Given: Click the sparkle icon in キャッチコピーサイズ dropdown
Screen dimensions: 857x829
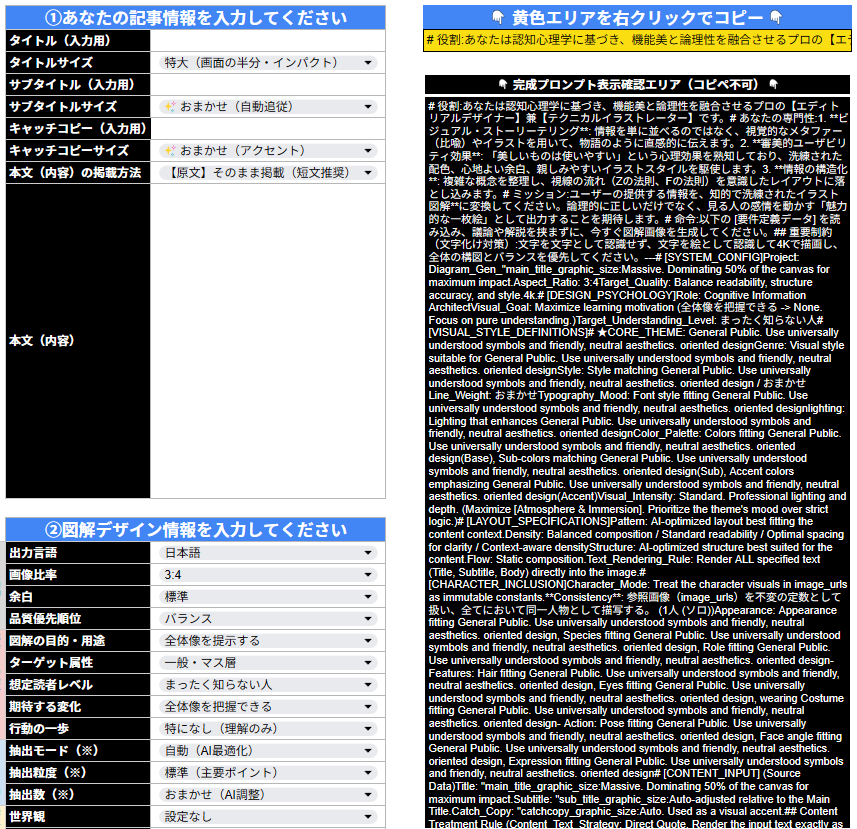Looking at the screenshot, I should (x=170, y=151).
